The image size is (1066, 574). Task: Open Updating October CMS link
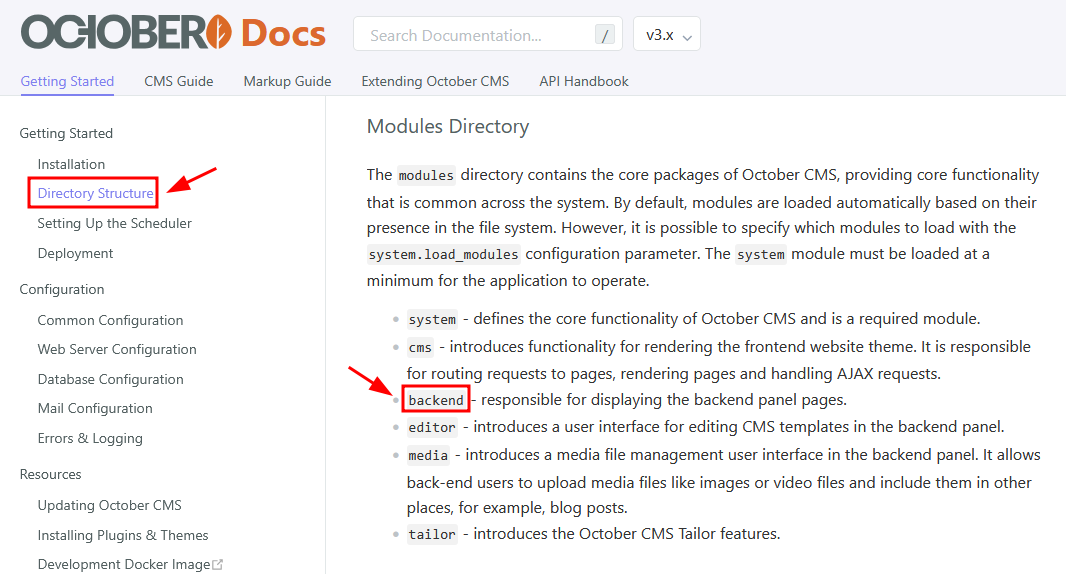coord(110,505)
